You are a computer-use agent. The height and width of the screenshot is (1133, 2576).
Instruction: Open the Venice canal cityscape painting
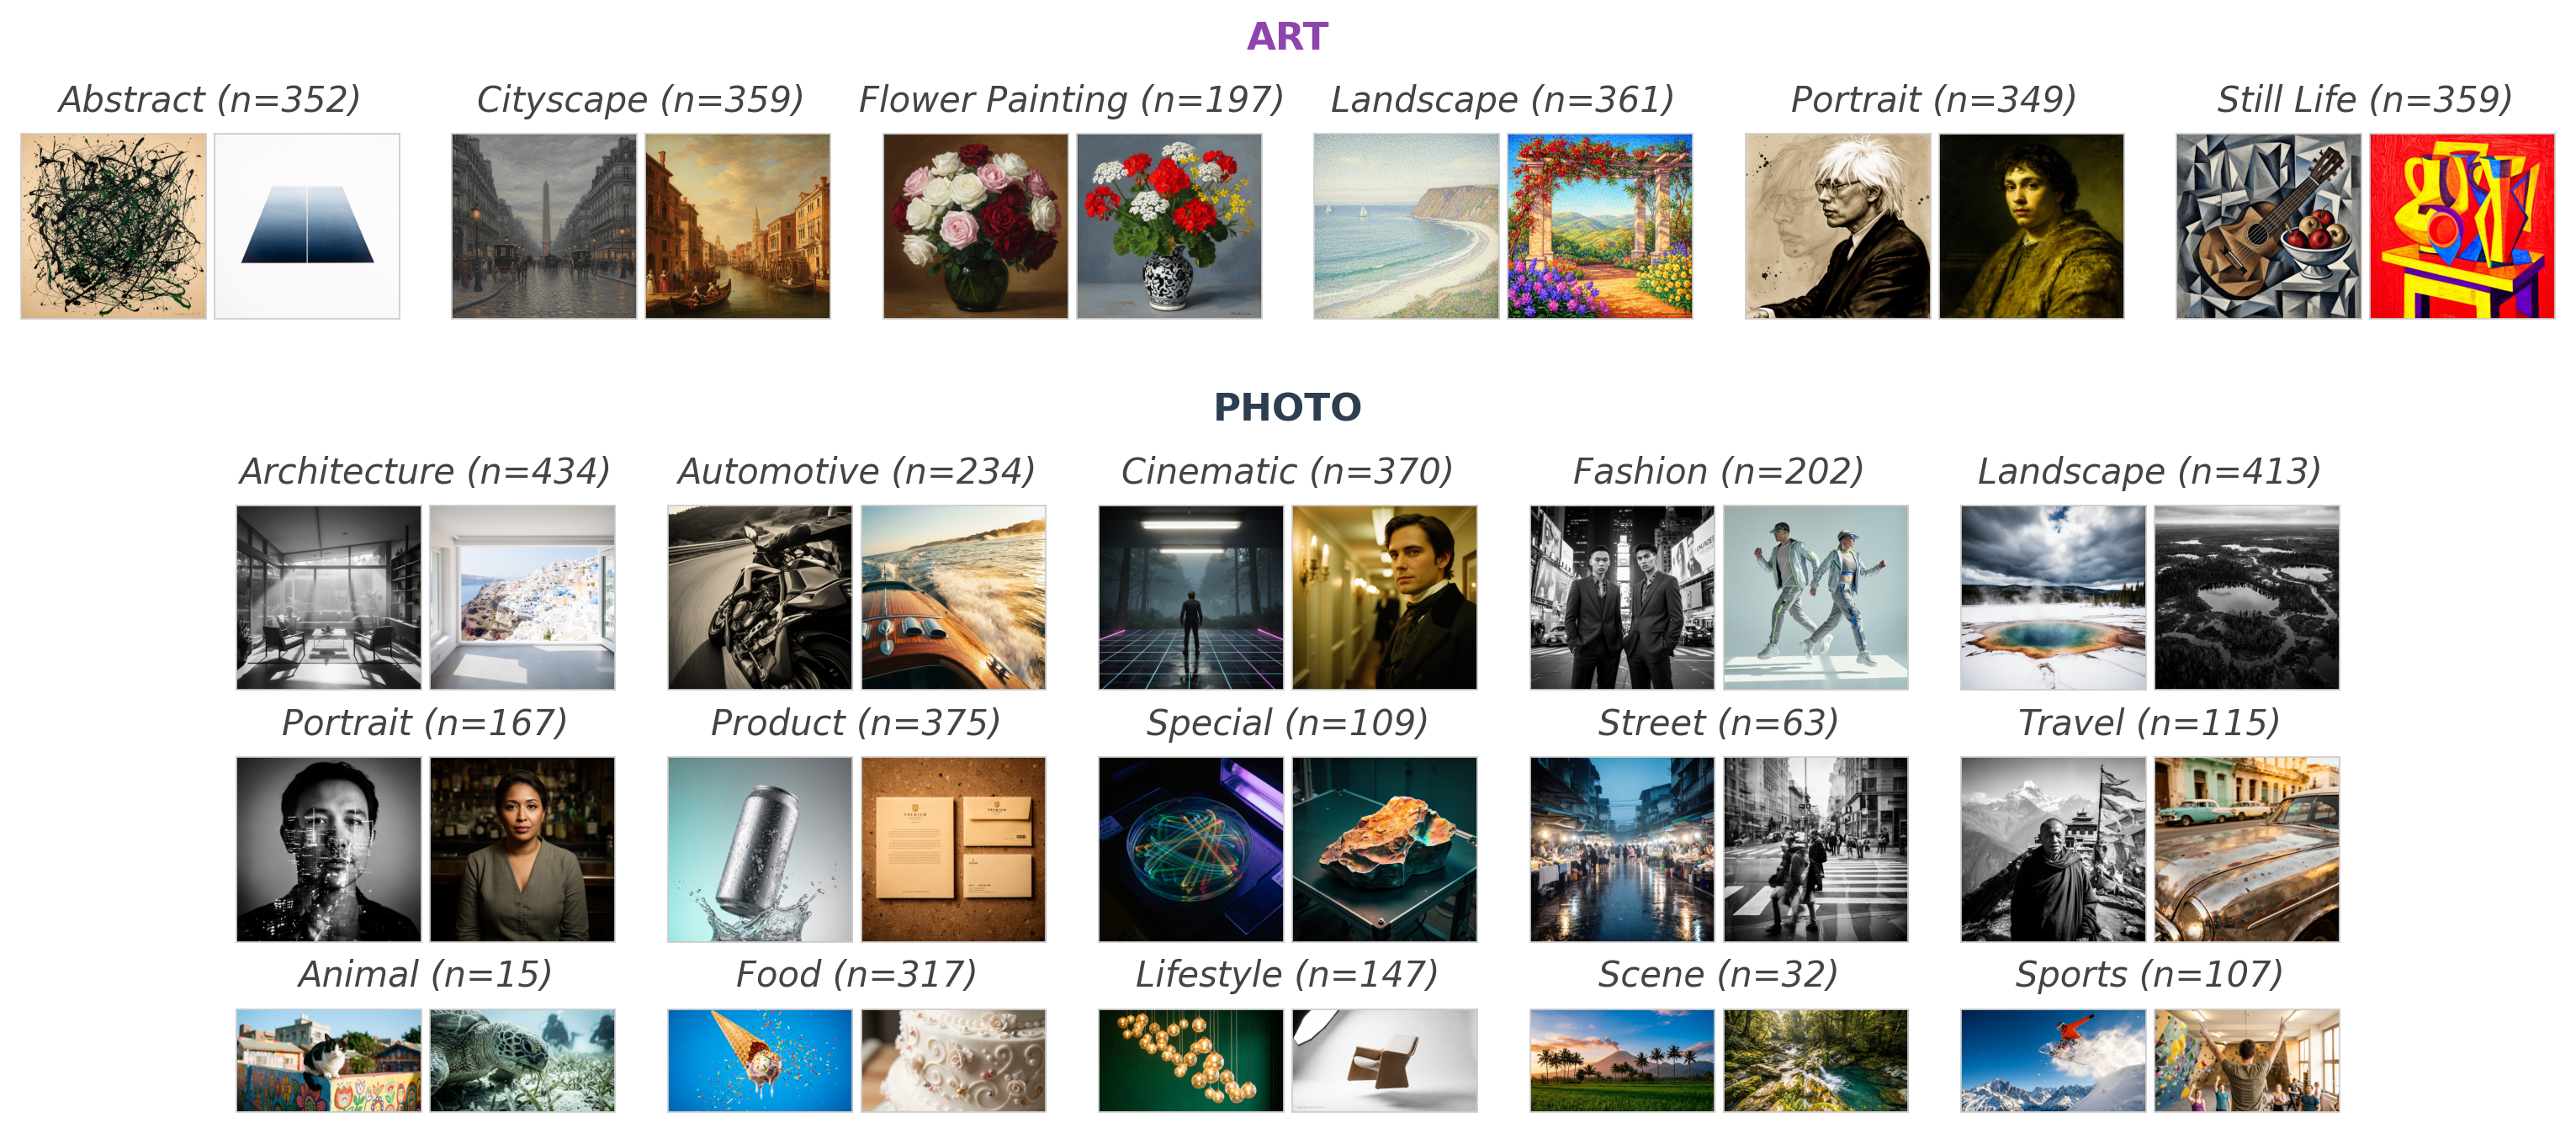(737, 226)
